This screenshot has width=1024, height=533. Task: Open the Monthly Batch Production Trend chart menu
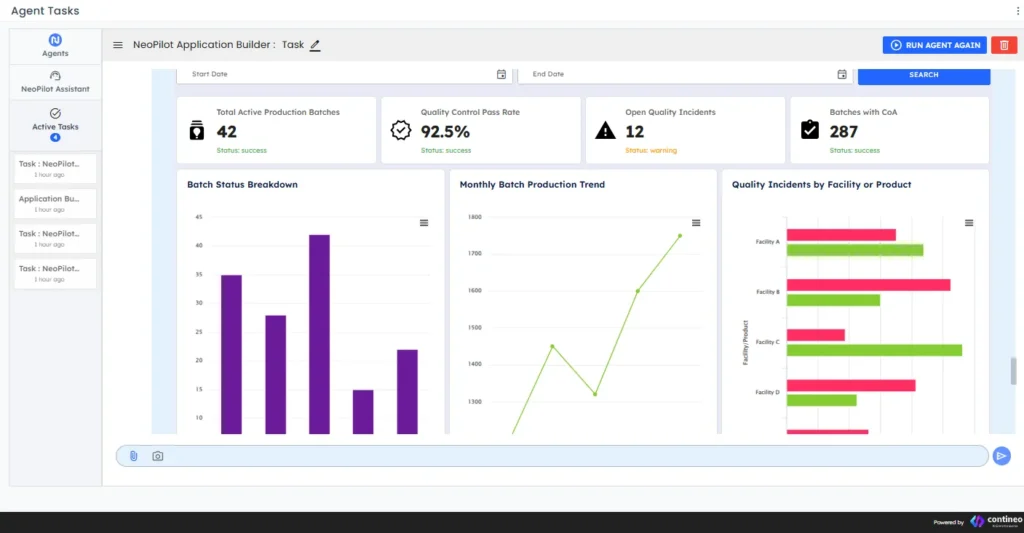coord(696,223)
